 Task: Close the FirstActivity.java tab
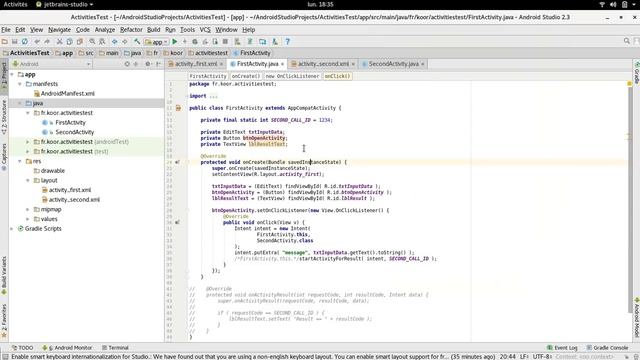pos(282,64)
